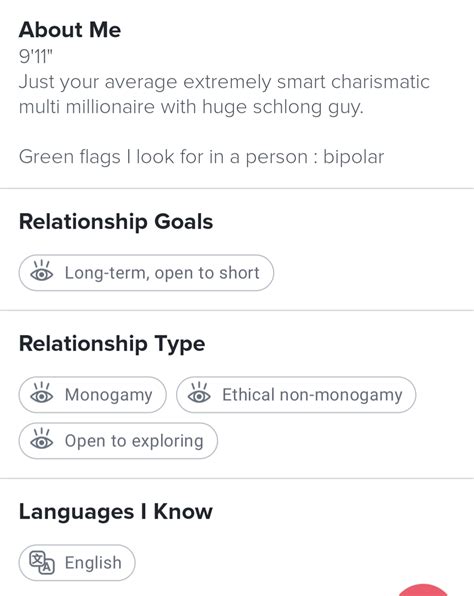474x596 pixels.
Task: Tap the eye icon in the Monogamy chip
Action: (41, 393)
